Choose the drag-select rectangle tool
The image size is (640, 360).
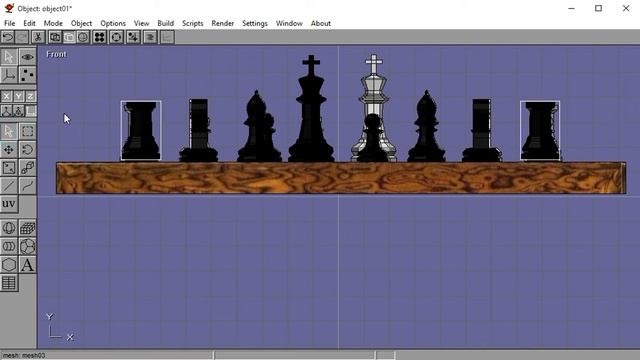point(27,131)
